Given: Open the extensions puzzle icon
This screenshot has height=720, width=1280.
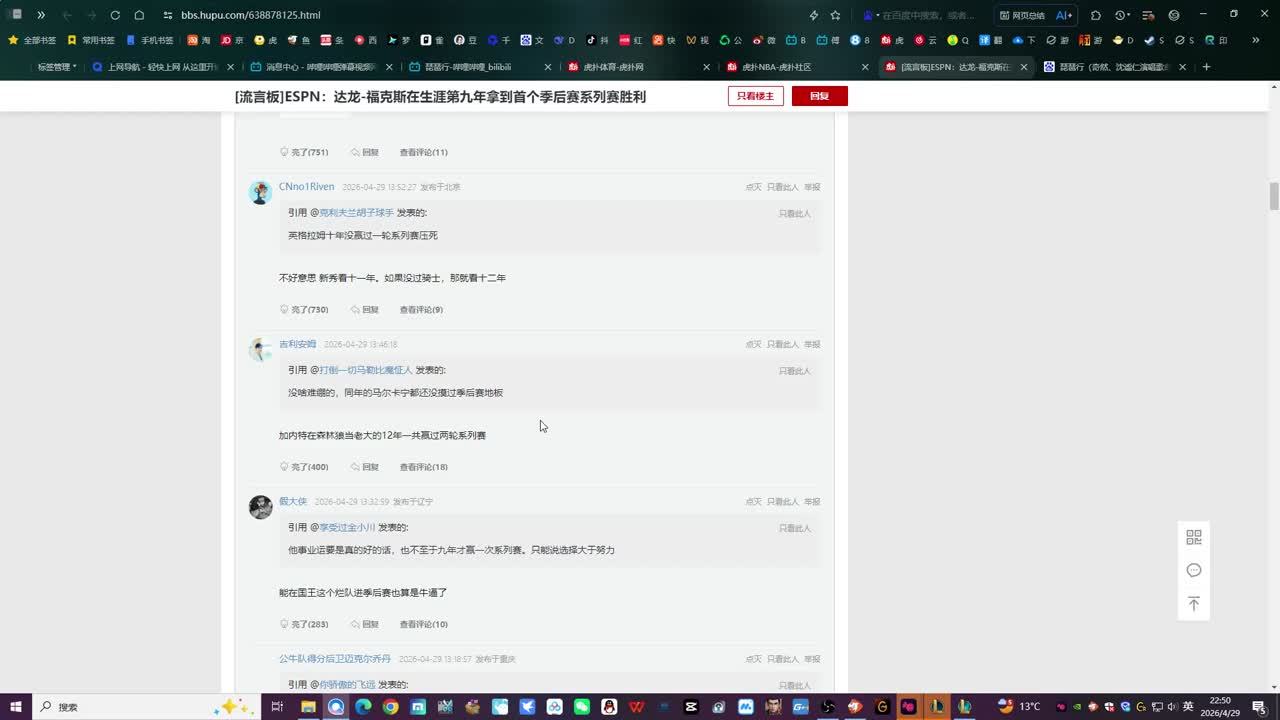Looking at the screenshot, I should click(x=1096, y=15).
